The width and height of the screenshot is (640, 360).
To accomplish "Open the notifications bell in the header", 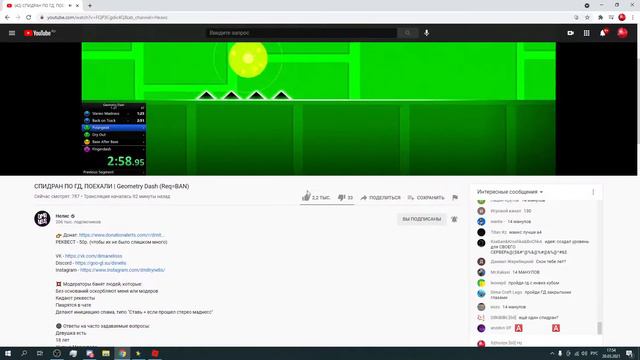I will point(603,33).
